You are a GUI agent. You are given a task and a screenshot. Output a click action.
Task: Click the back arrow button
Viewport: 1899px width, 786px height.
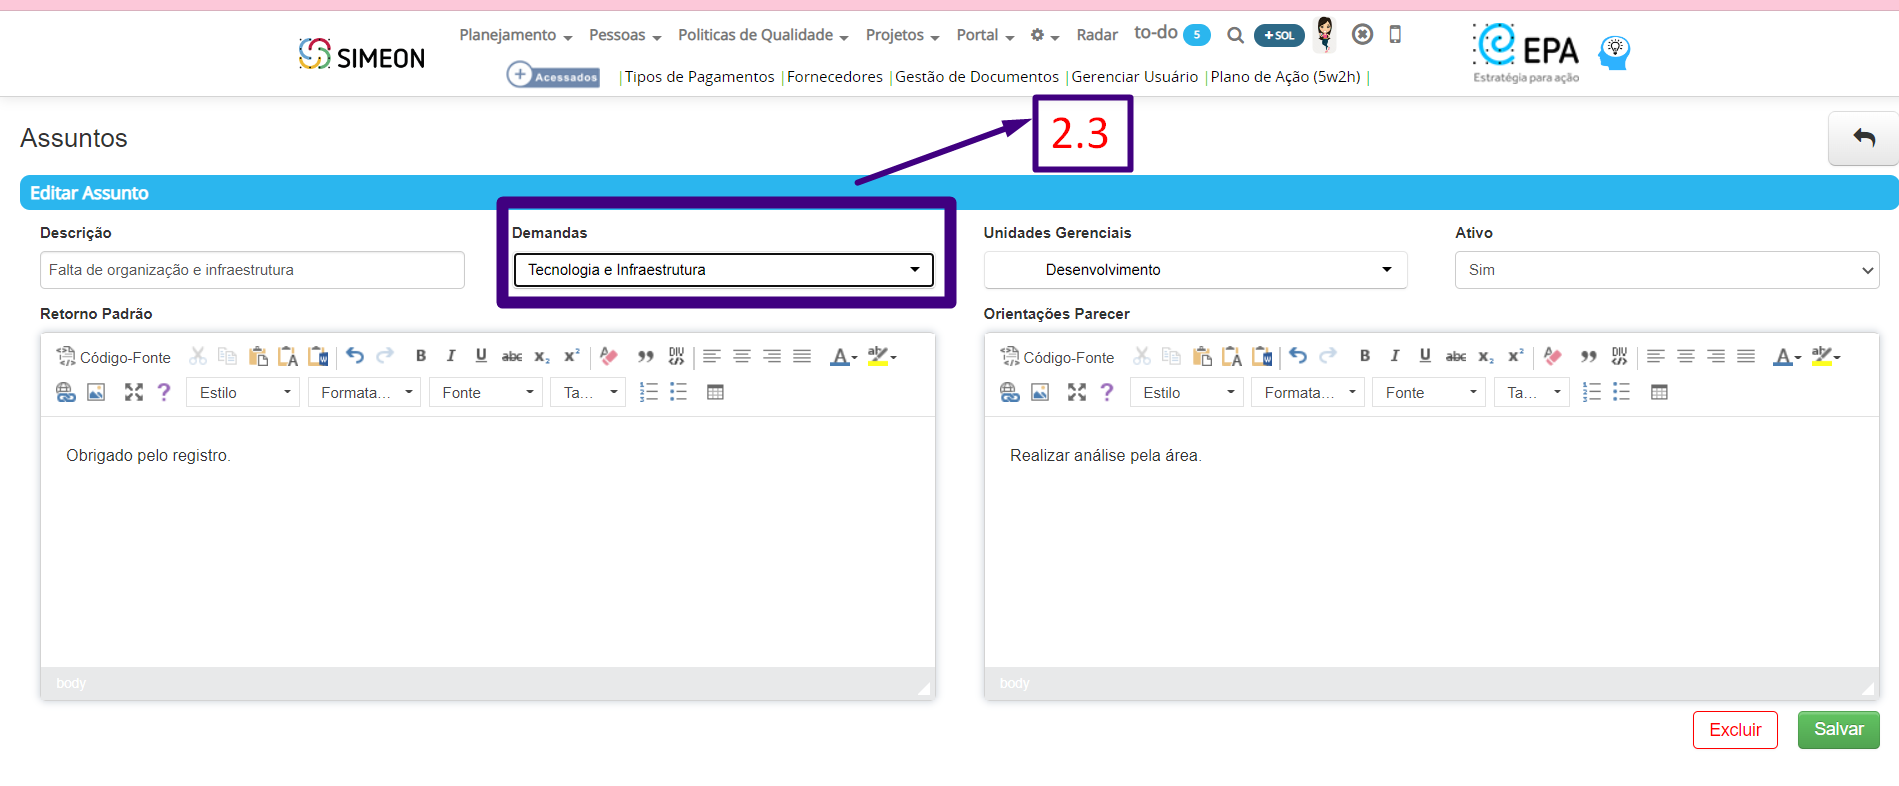click(1863, 138)
